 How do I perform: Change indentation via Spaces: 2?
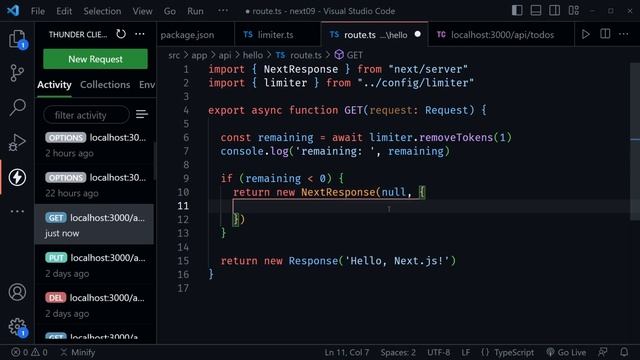(398, 352)
